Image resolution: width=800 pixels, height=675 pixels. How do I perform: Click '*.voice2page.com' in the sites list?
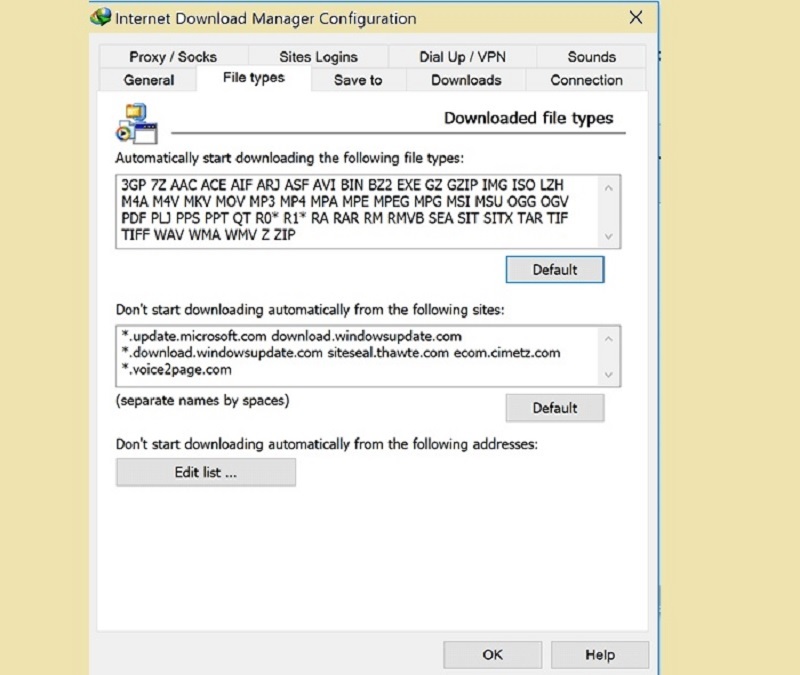pyautogui.click(x=177, y=369)
